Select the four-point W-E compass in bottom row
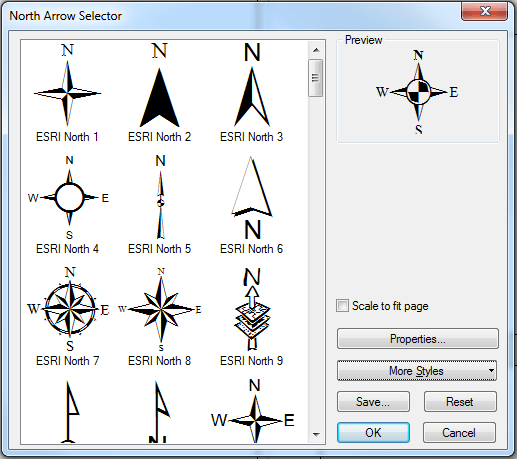 (253, 411)
